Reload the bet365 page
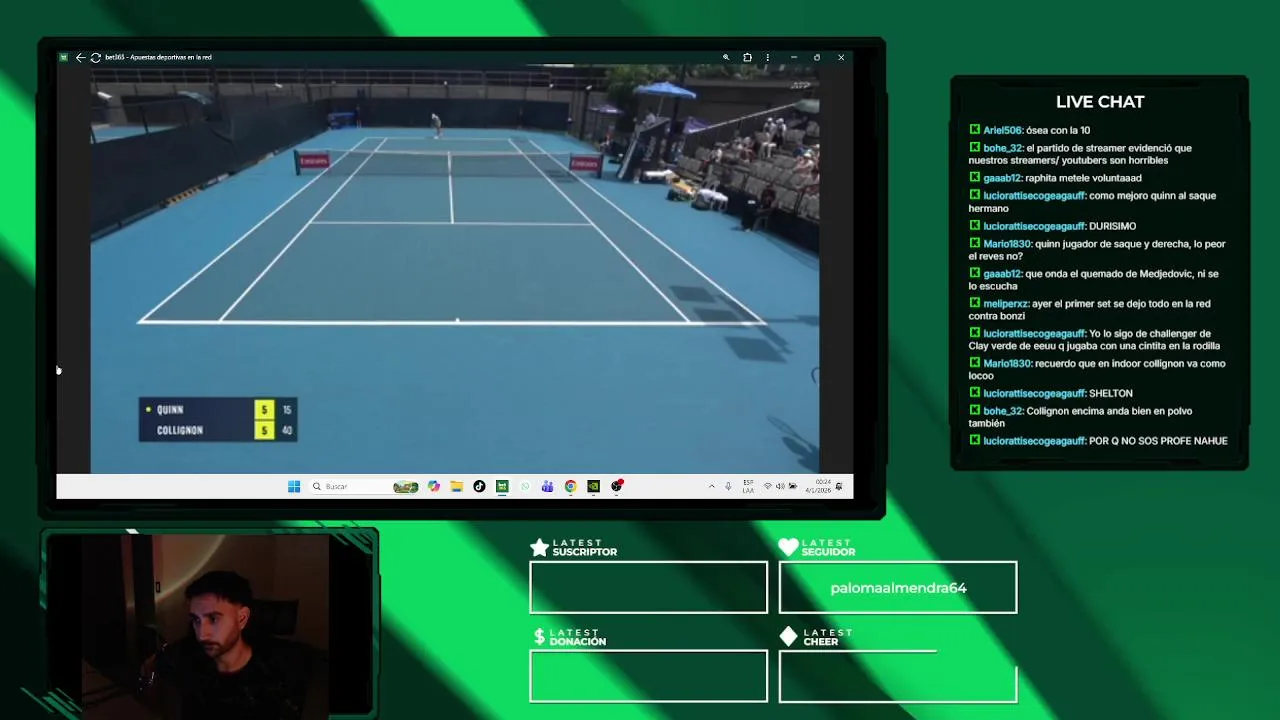This screenshot has width=1280, height=720. click(x=95, y=57)
